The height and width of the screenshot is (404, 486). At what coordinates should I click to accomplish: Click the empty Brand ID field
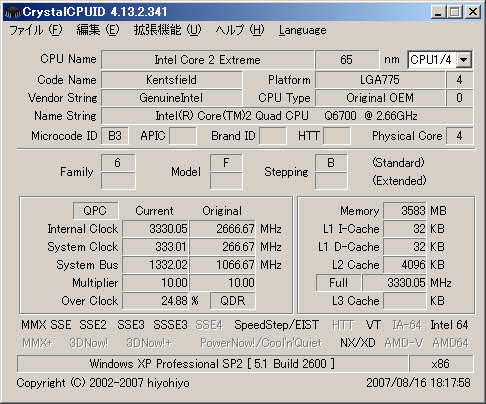point(273,136)
